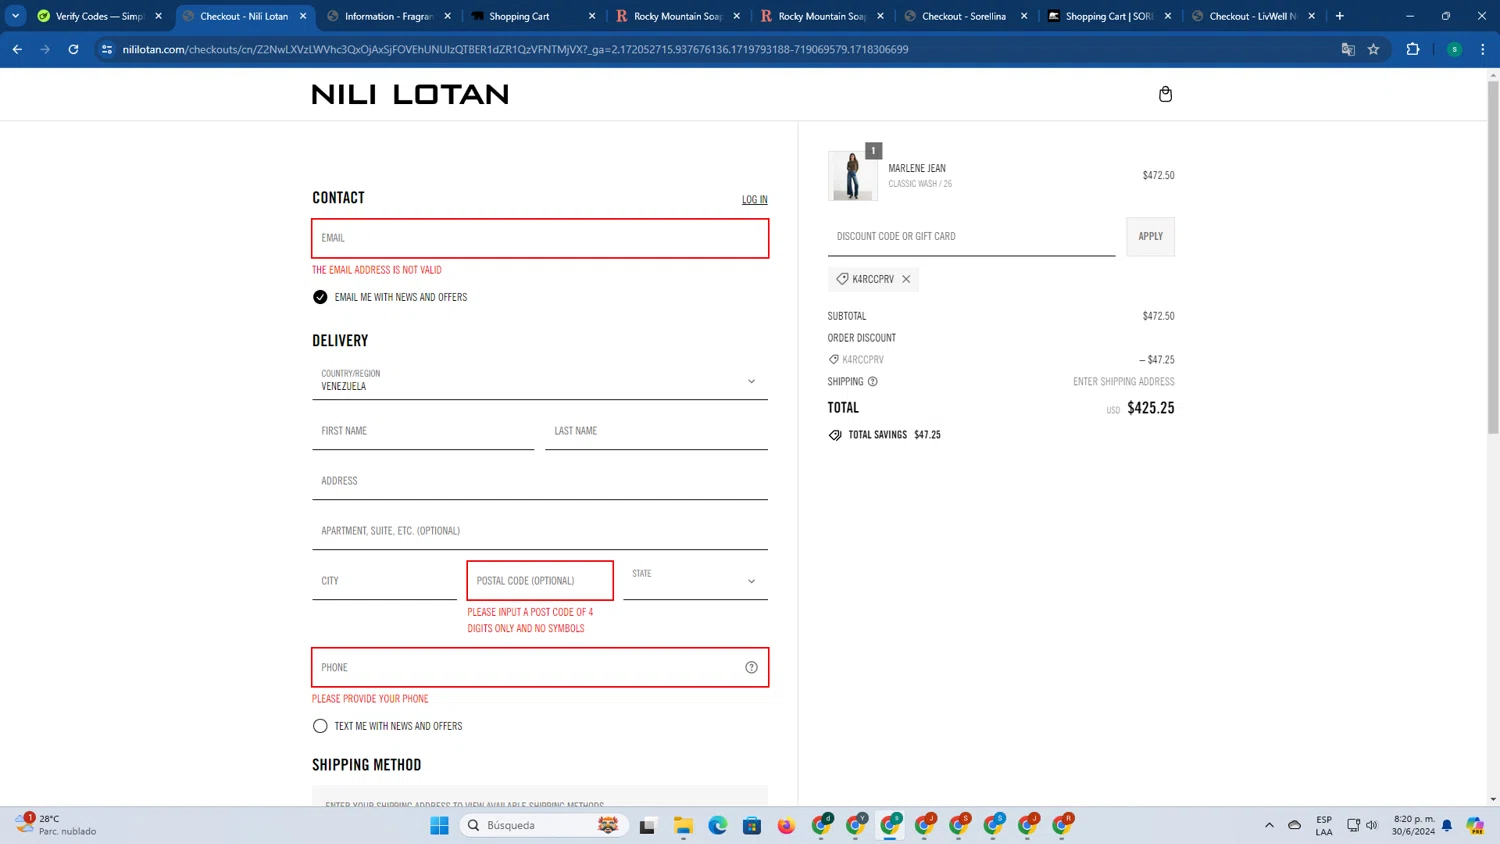Open the notifications bell in the tray
The height and width of the screenshot is (844, 1500).
click(1447, 825)
